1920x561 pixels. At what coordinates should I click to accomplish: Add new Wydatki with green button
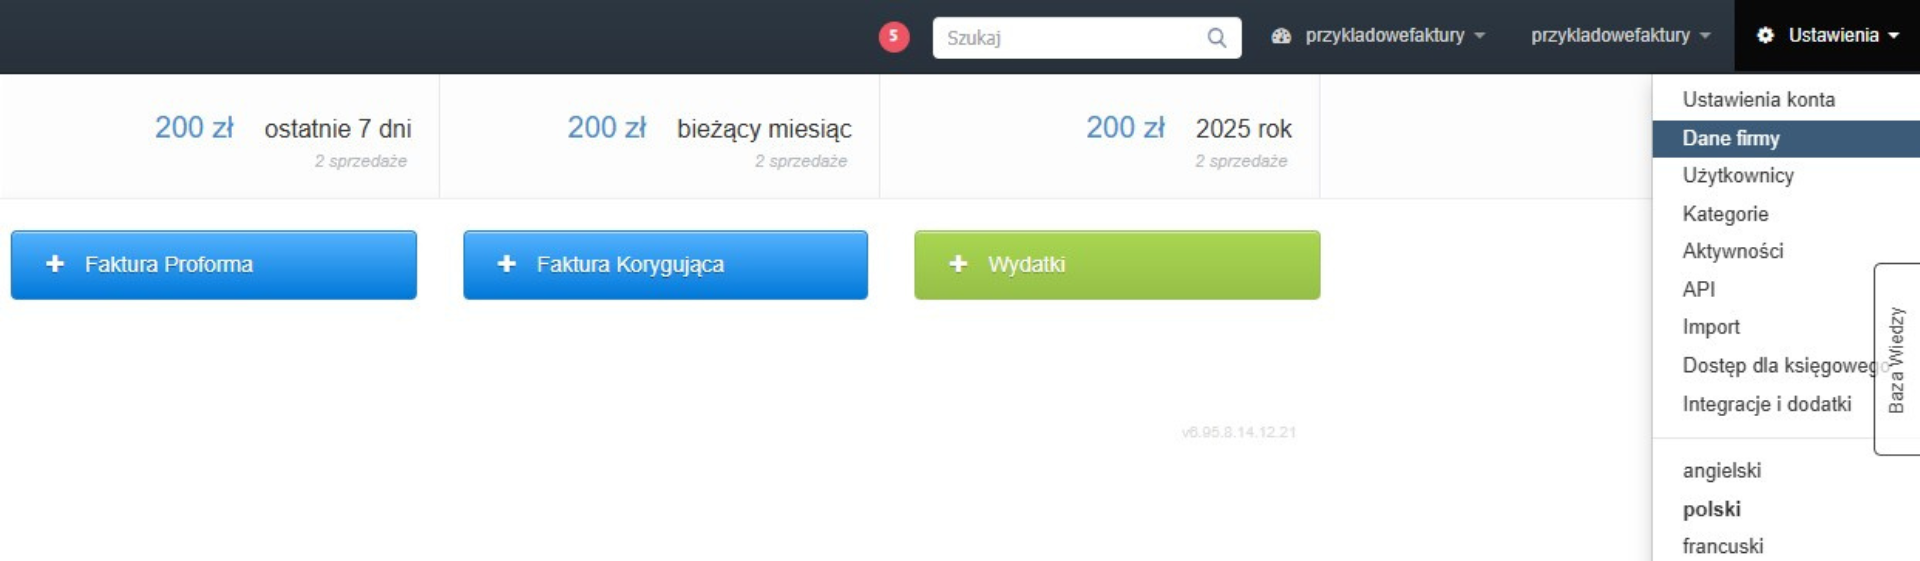1117,265
